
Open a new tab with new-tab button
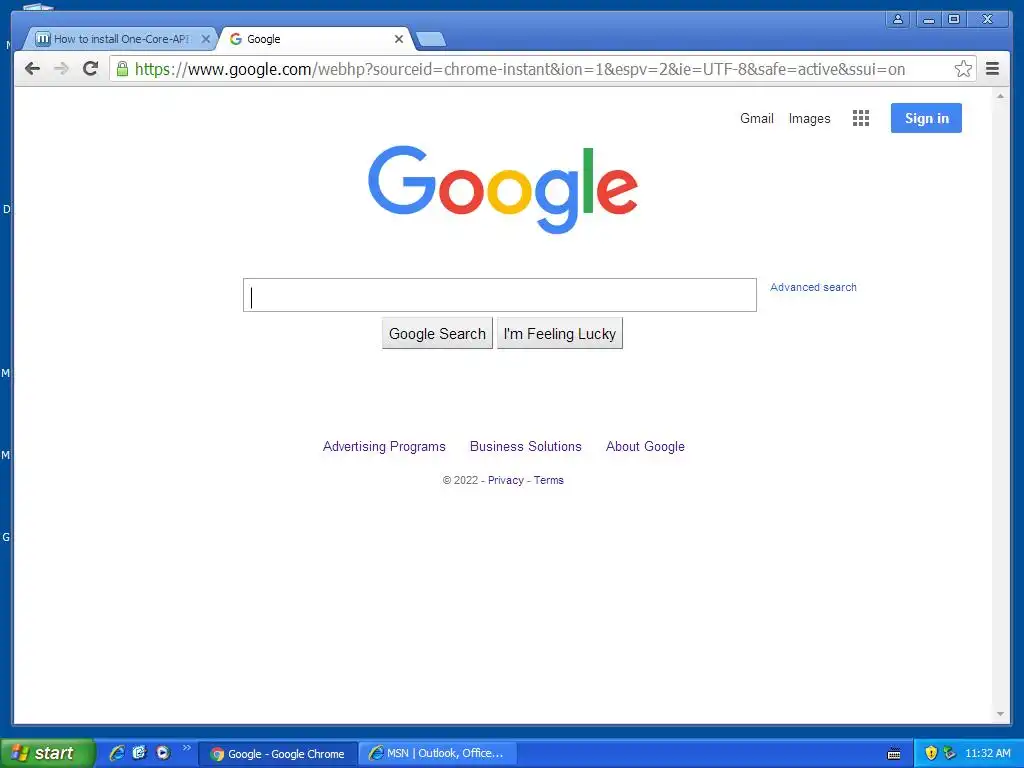click(x=431, y=39)
